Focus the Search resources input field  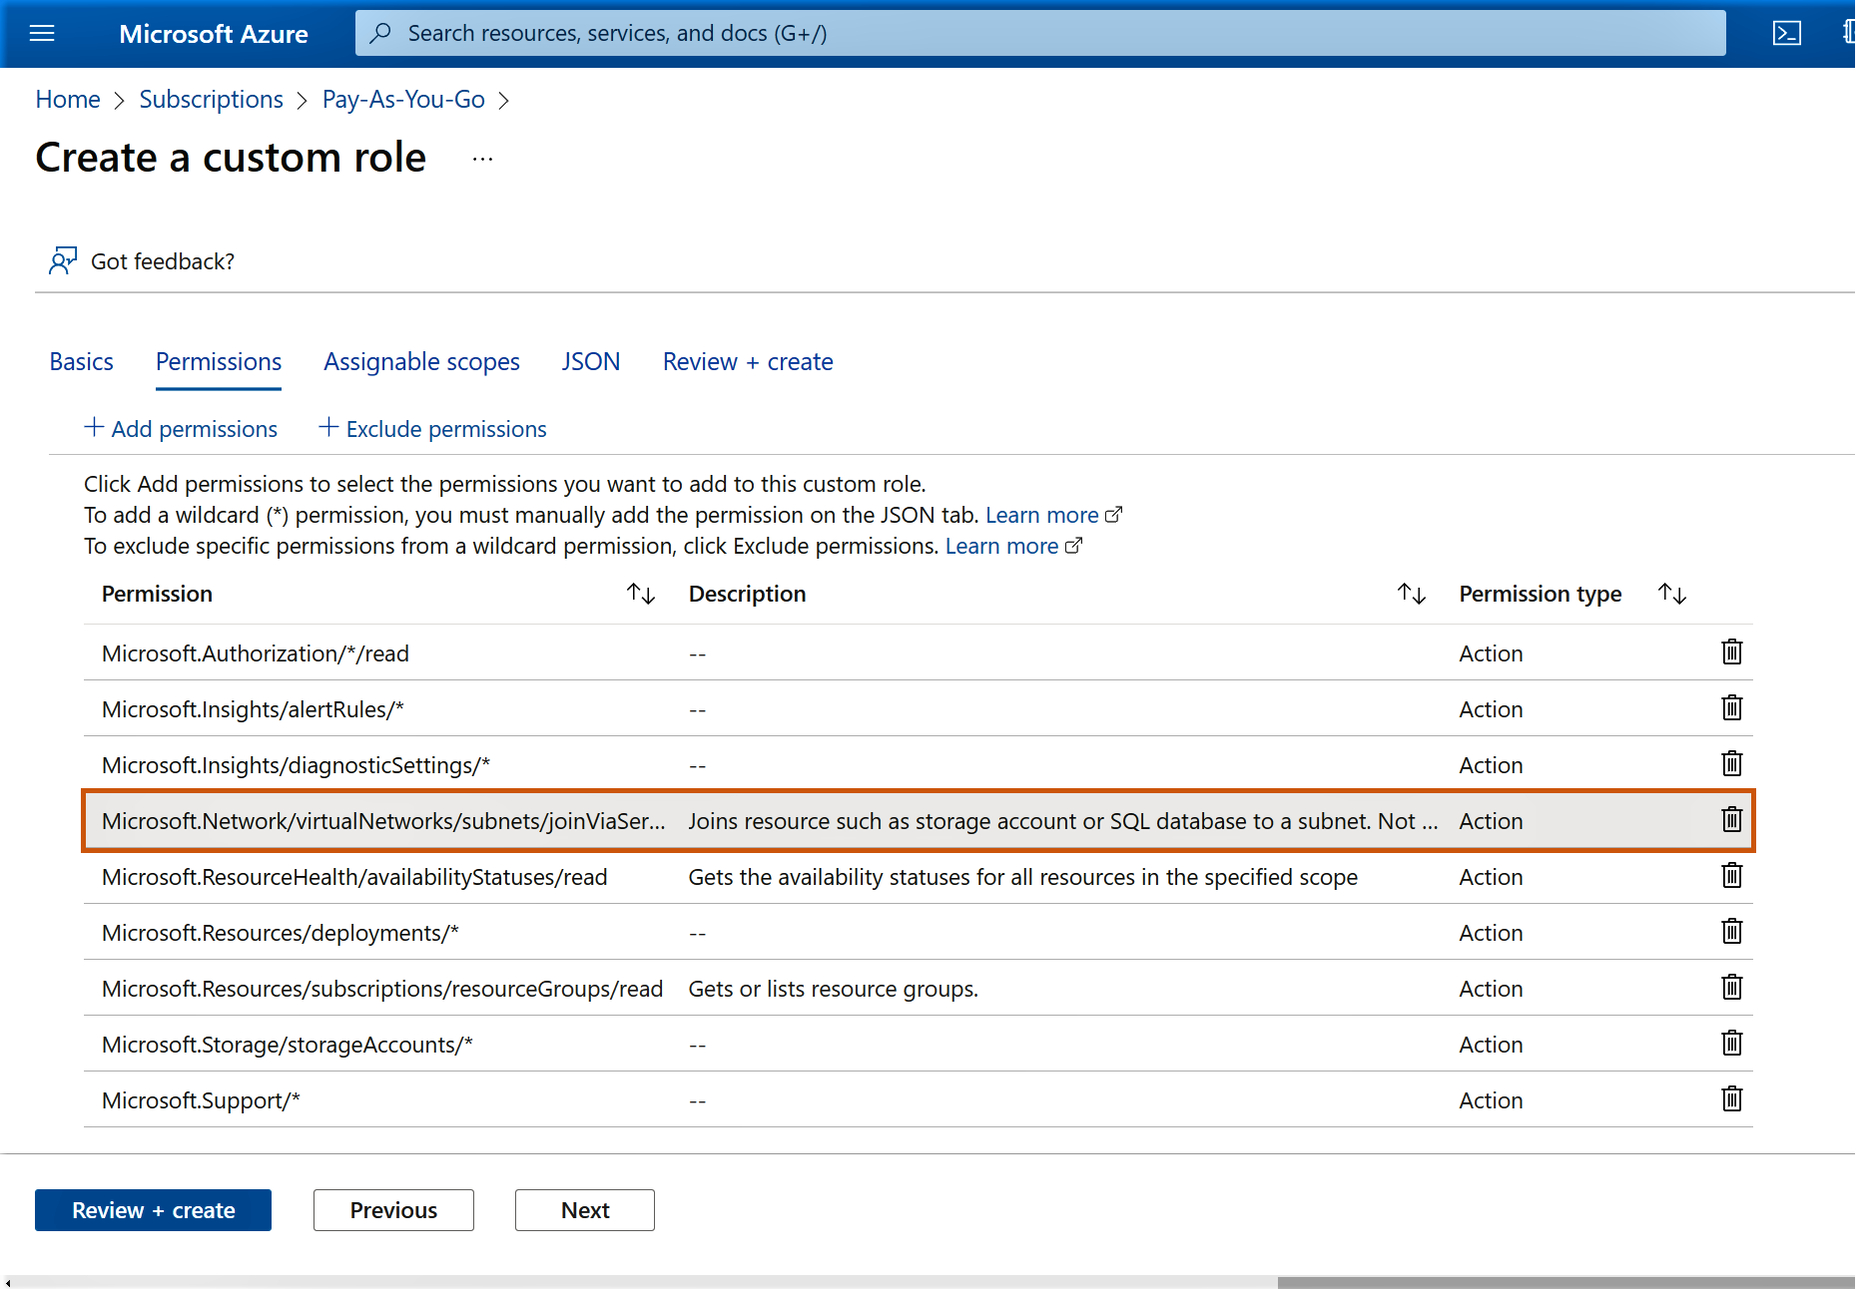[1040, 34]
